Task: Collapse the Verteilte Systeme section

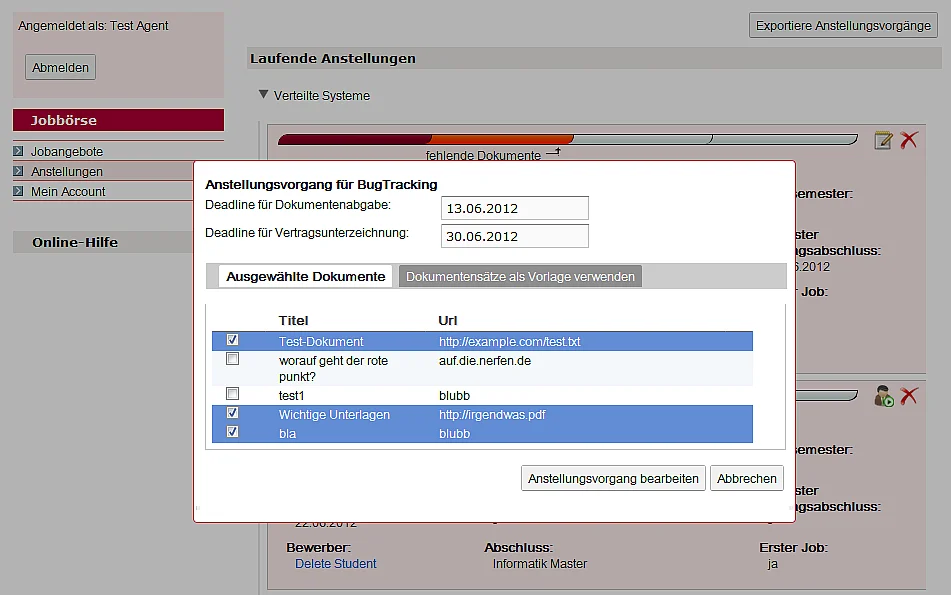Action: click(263, 95)
